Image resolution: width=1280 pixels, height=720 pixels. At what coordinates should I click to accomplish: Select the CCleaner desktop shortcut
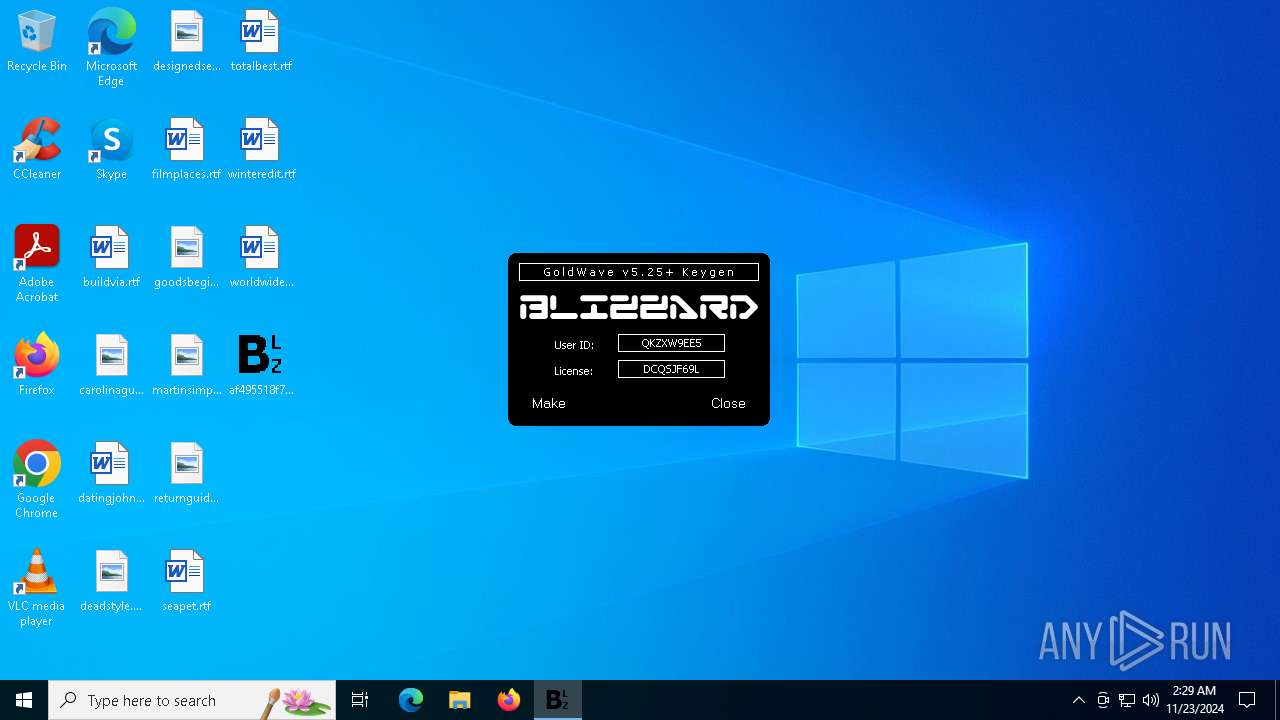pos(37,150)
